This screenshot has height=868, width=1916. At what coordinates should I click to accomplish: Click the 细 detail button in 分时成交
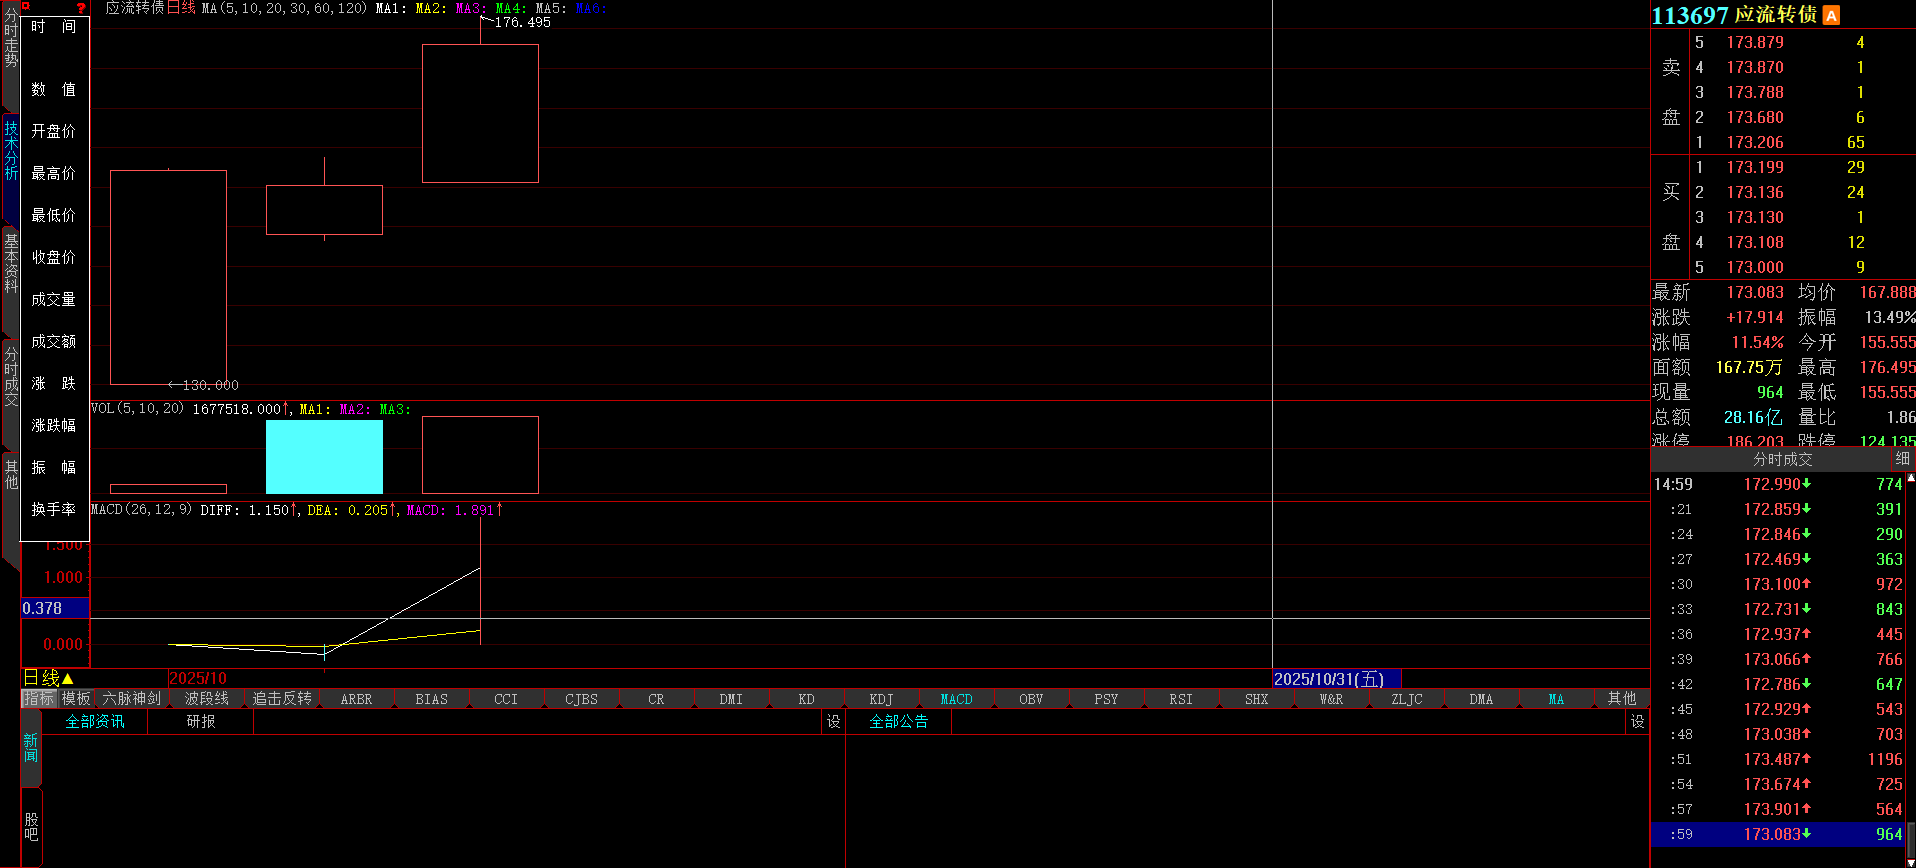[x=1902, y=459]
